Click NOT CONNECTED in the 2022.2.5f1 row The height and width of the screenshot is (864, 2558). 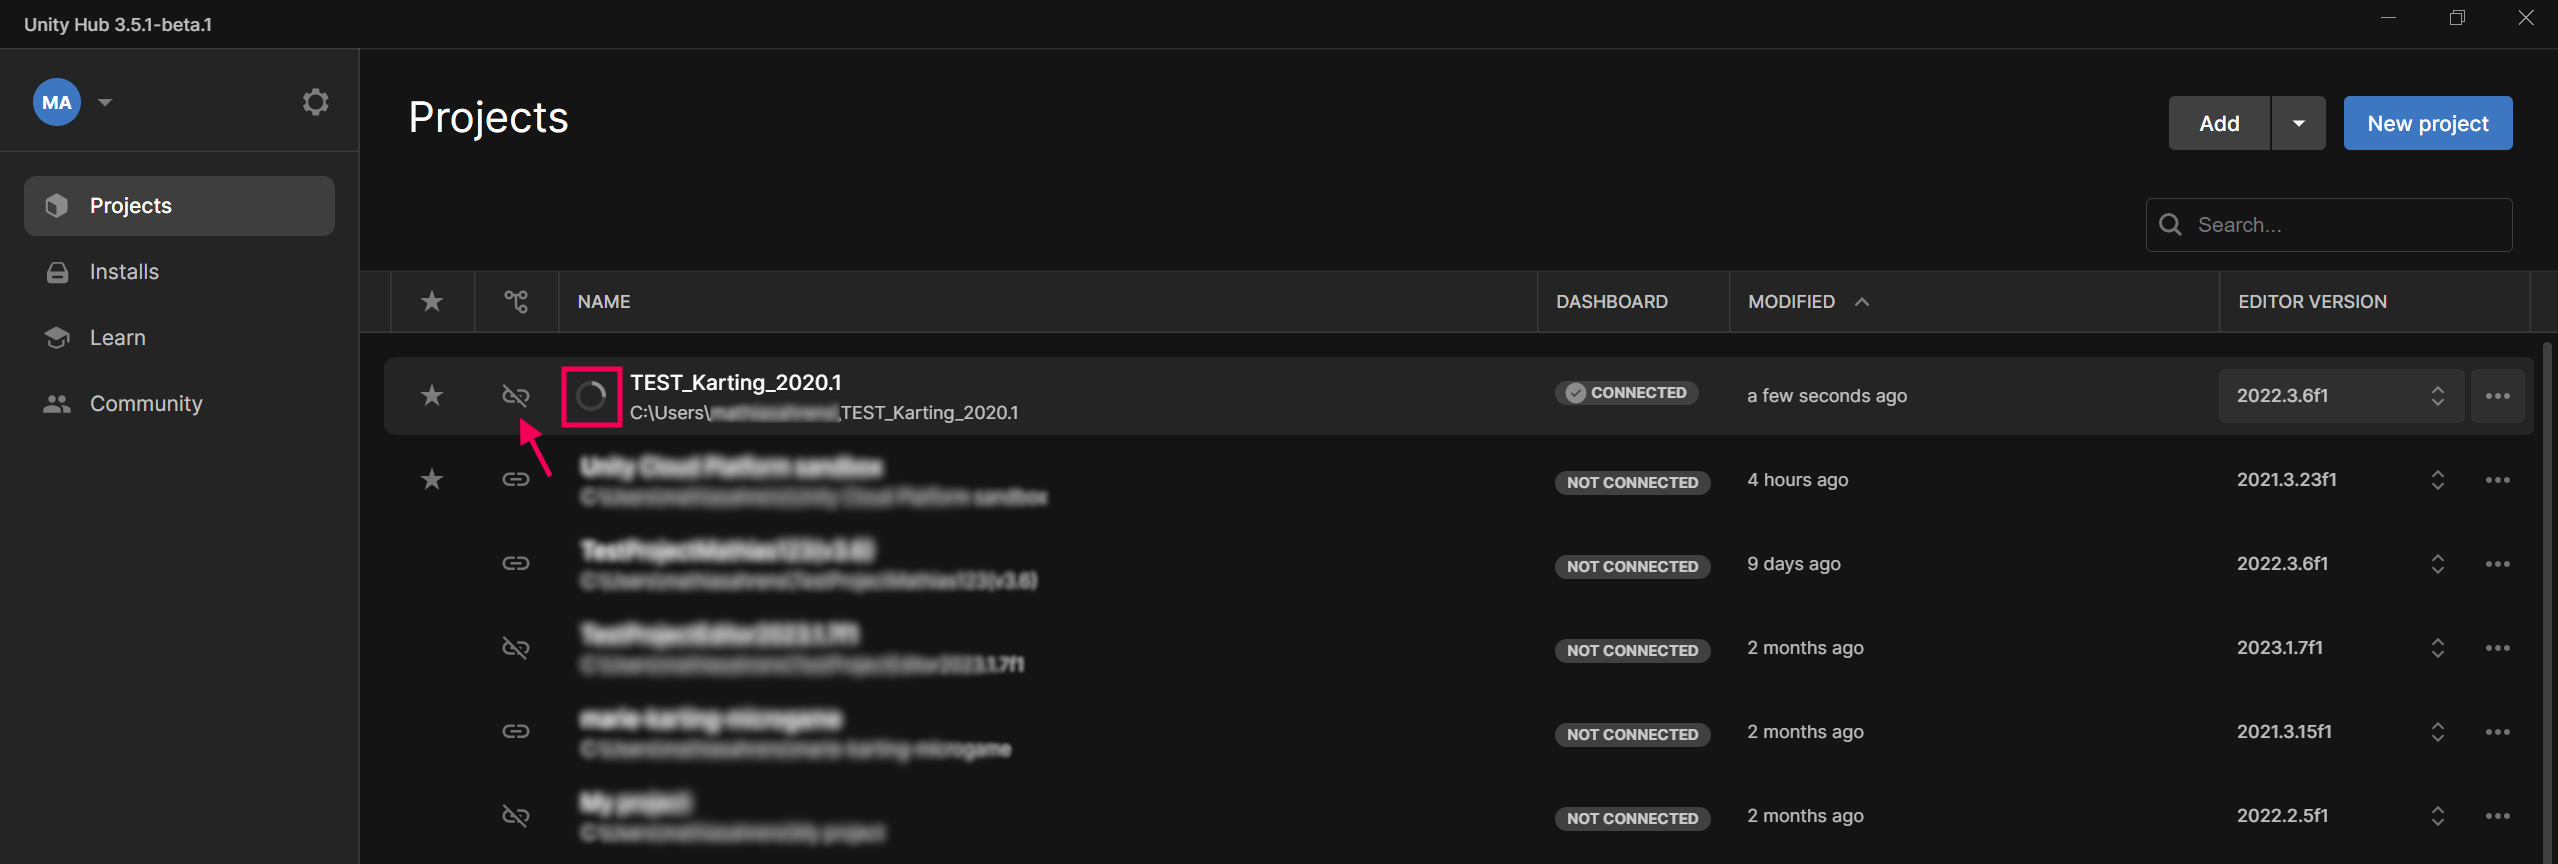pyautogui.click(x=1632, y=818)
